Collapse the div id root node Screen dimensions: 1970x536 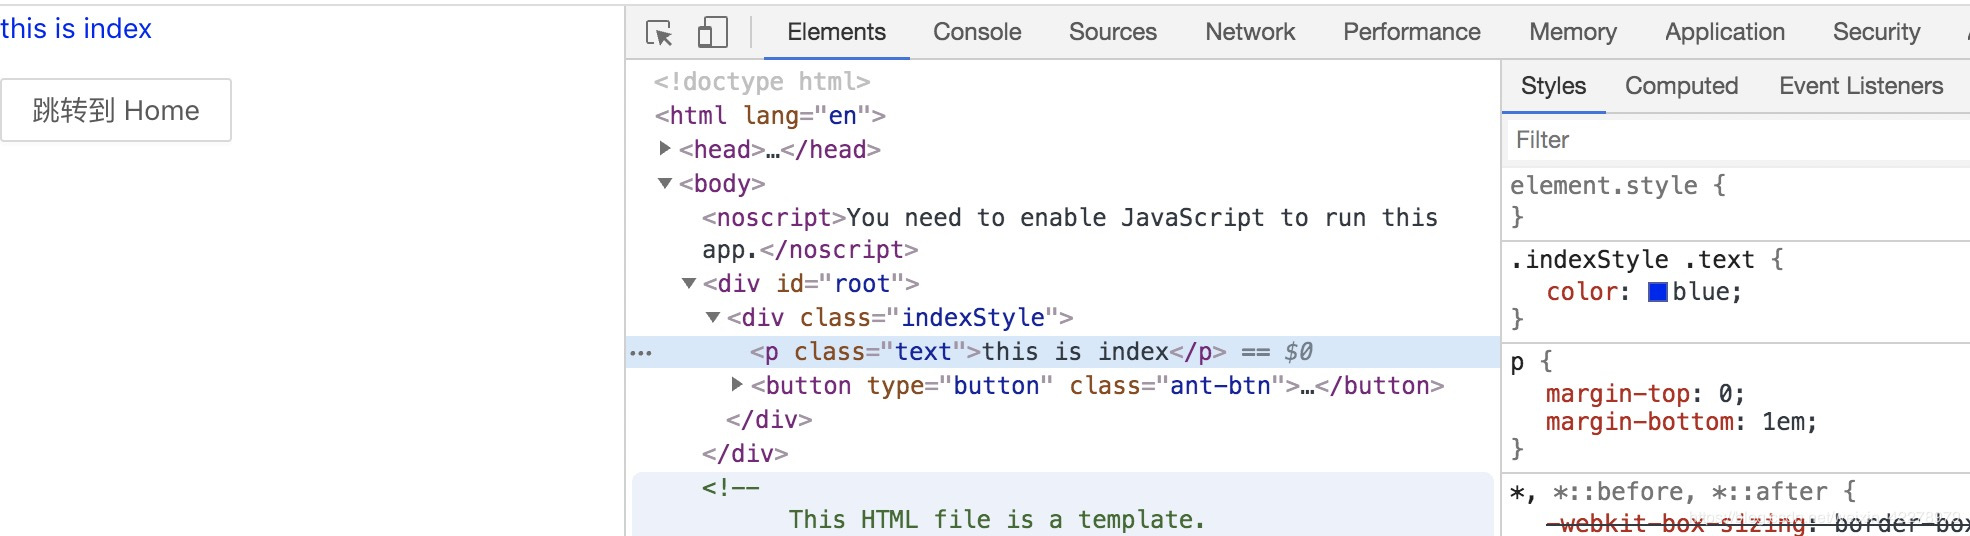click(689, 283)
